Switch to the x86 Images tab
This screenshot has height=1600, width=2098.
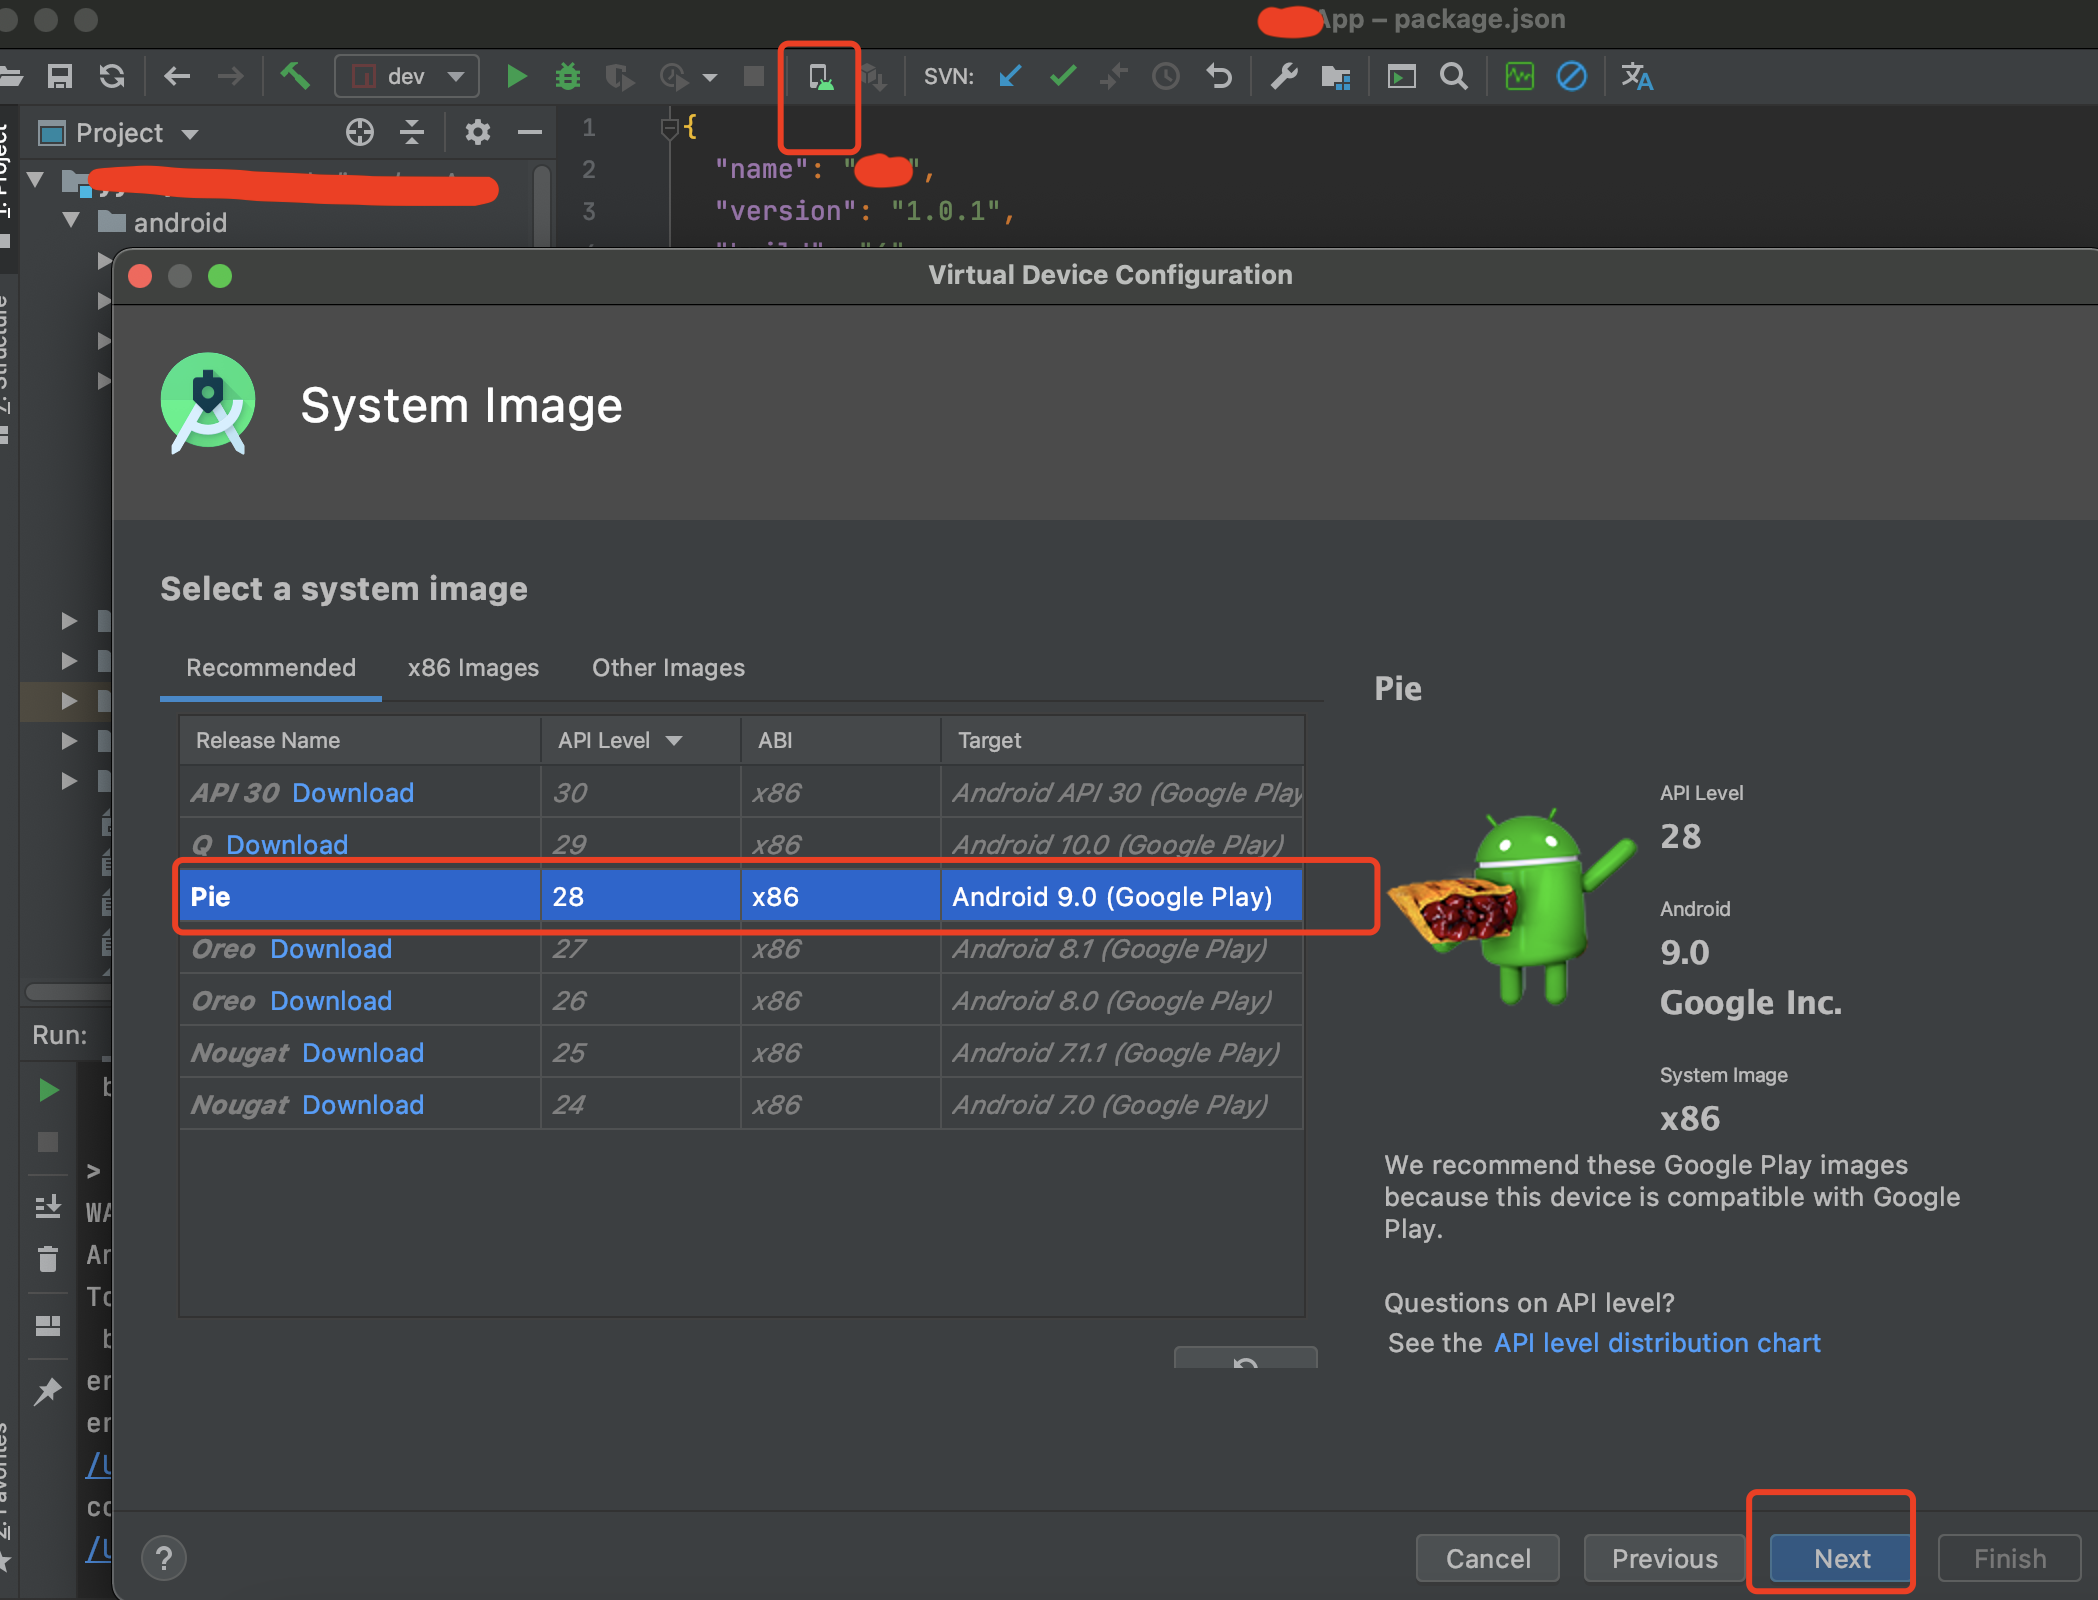pos(473,668)
